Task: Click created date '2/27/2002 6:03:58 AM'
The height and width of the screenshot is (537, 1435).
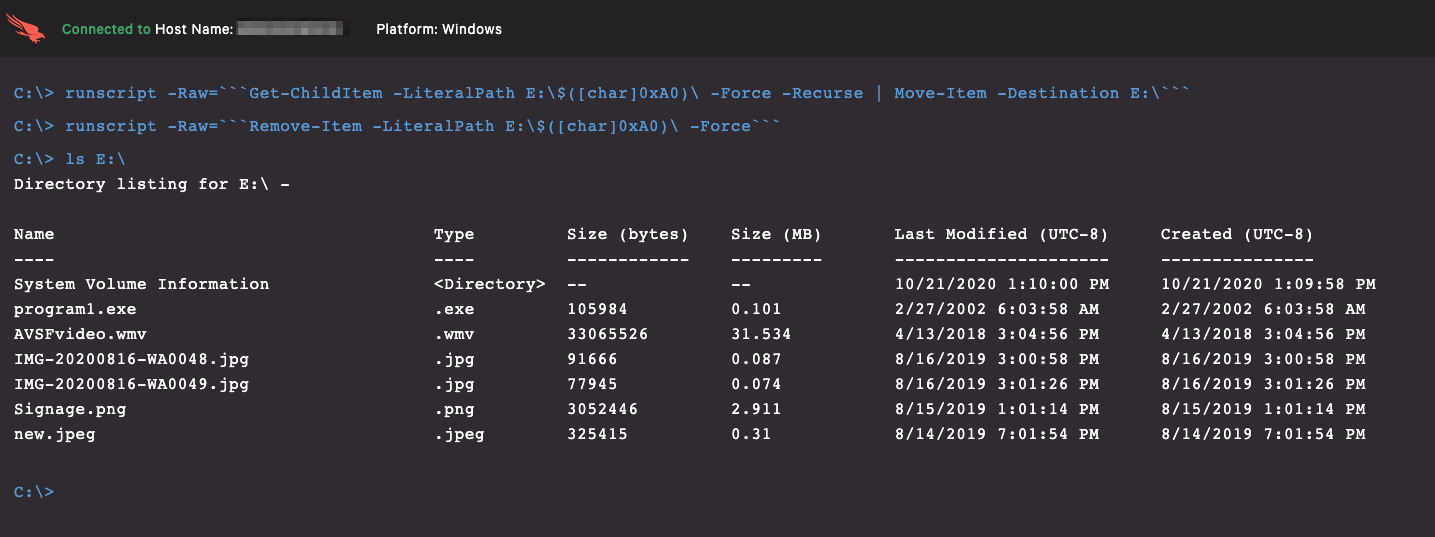Action: point(1263,309)
